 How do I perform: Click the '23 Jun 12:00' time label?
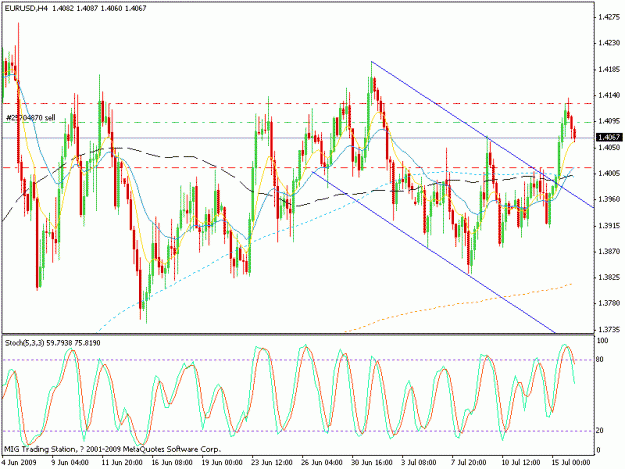coord(272,462)
